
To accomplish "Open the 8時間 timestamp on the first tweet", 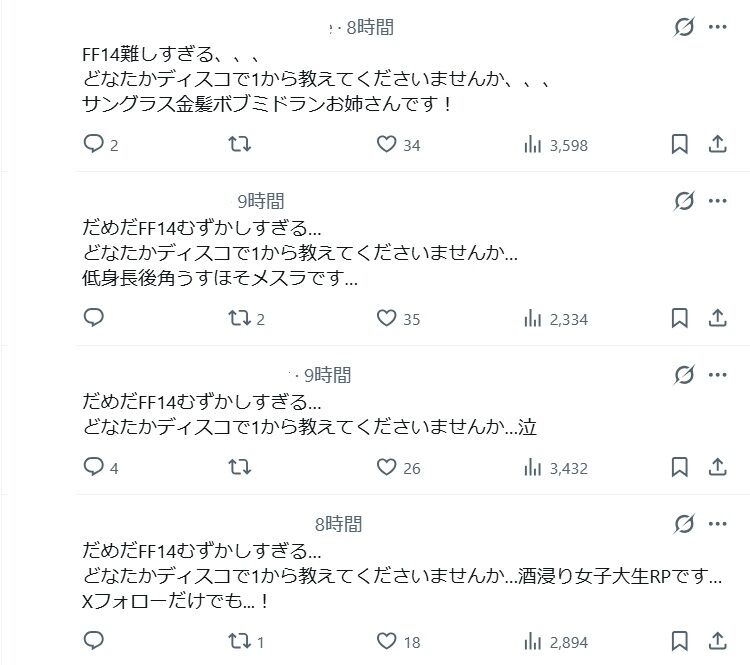I will pos(370,27).
